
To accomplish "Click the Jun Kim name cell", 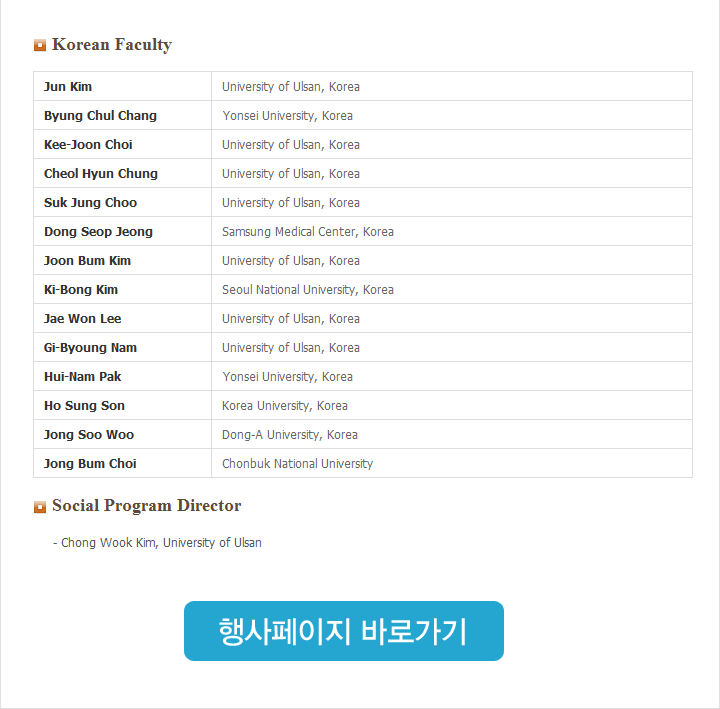I will (123, 86).
